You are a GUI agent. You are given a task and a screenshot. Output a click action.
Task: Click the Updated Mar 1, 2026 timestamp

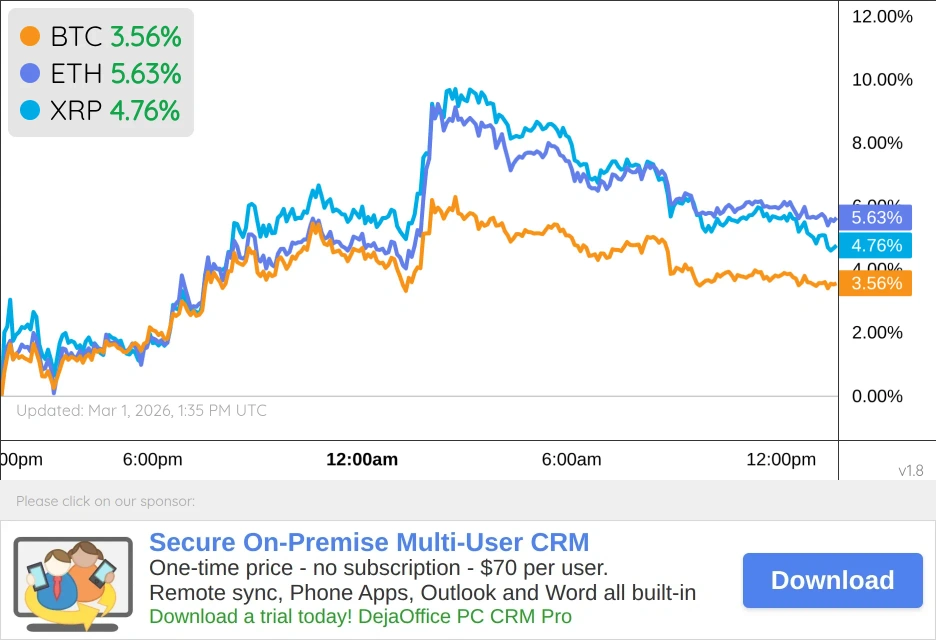coord(141,410)
